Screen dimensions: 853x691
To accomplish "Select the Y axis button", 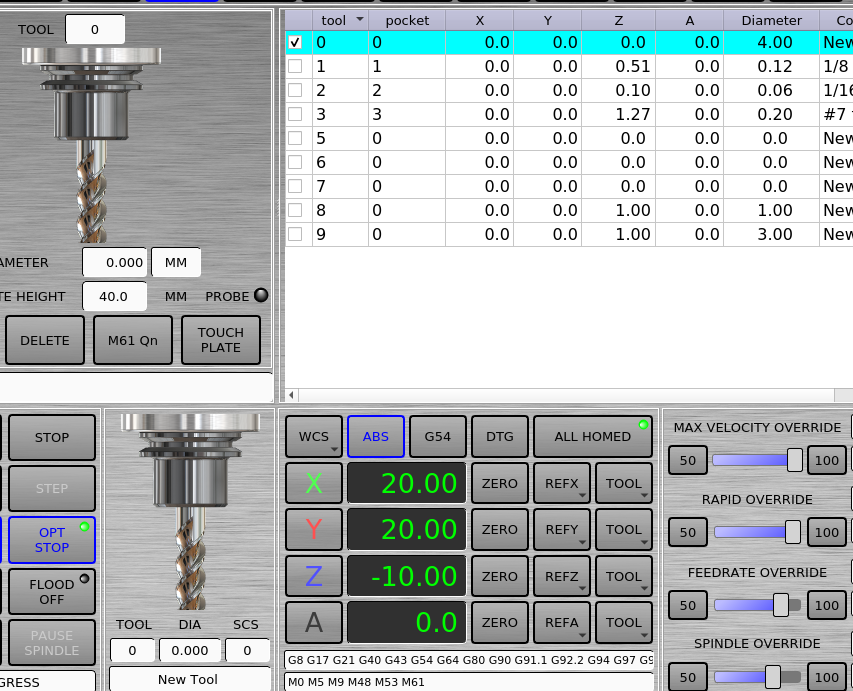I will [x=314, y=529].
